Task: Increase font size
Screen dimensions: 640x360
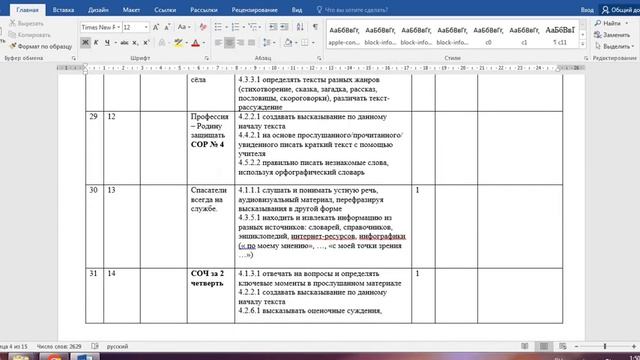Action: [x=156, y=27]
